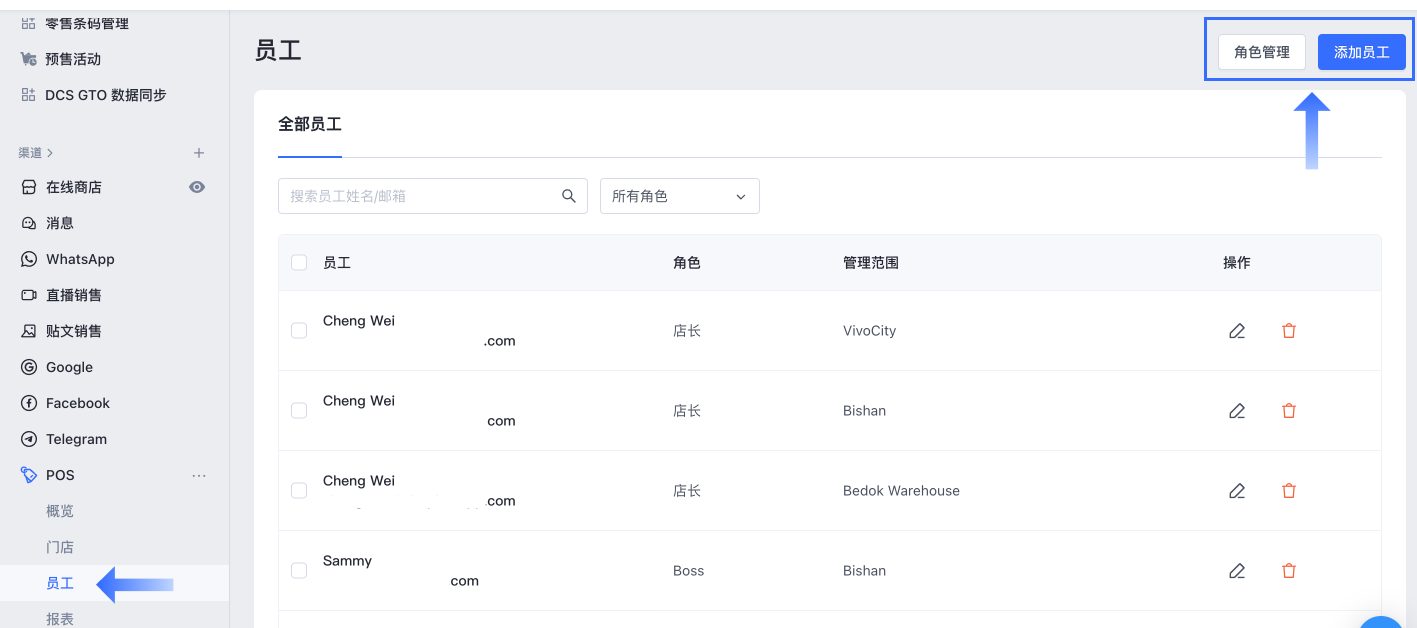Check the select-all employees checkbox
The width and height of the screenshot is (1417, 628).
click(299, 263)
